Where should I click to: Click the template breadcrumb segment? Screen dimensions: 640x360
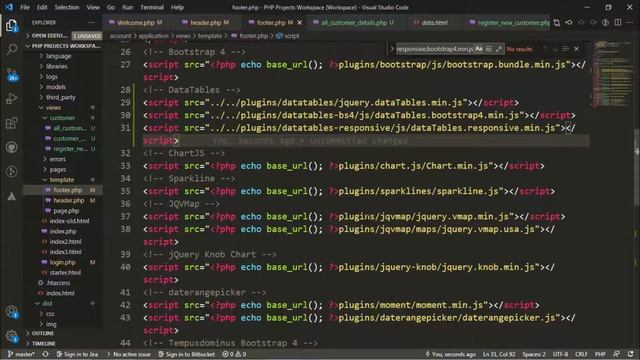[209, 36]
